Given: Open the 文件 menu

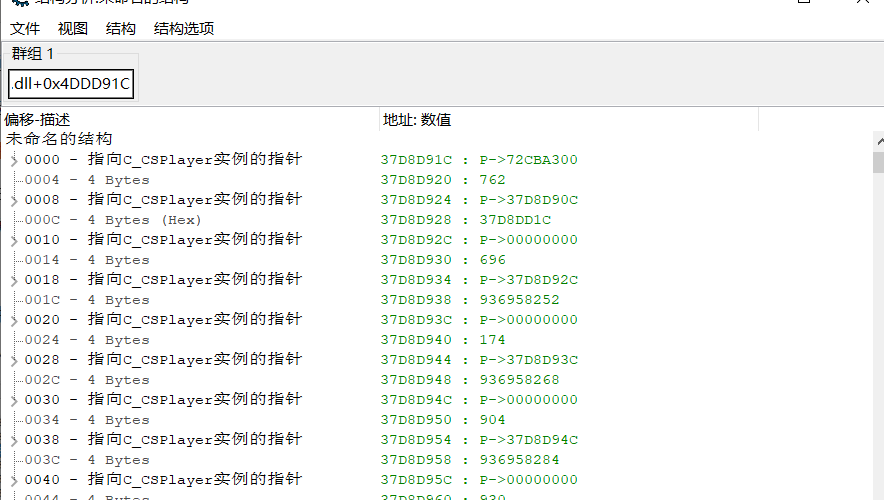Looking at the screenshot, I should 25,29.
